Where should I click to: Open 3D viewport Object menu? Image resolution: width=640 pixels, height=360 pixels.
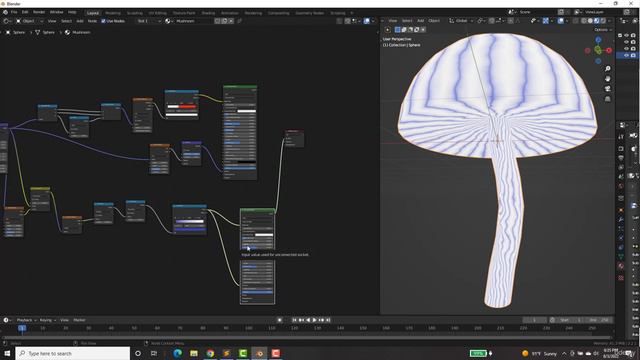[434, 20]
